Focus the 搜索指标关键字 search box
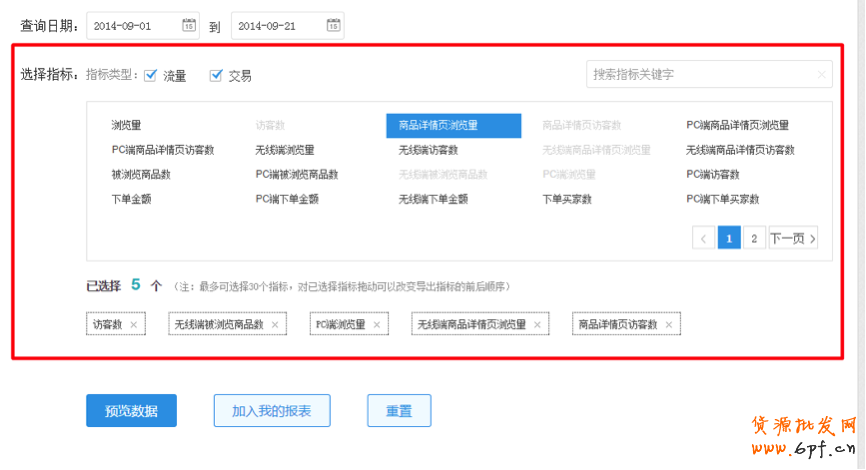 point(709,75)
